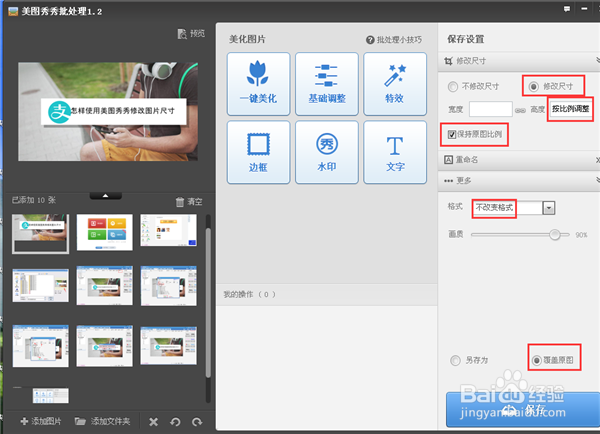Minimize the batch processing window
Screen dimensions: 600x434
pos(584,9)
